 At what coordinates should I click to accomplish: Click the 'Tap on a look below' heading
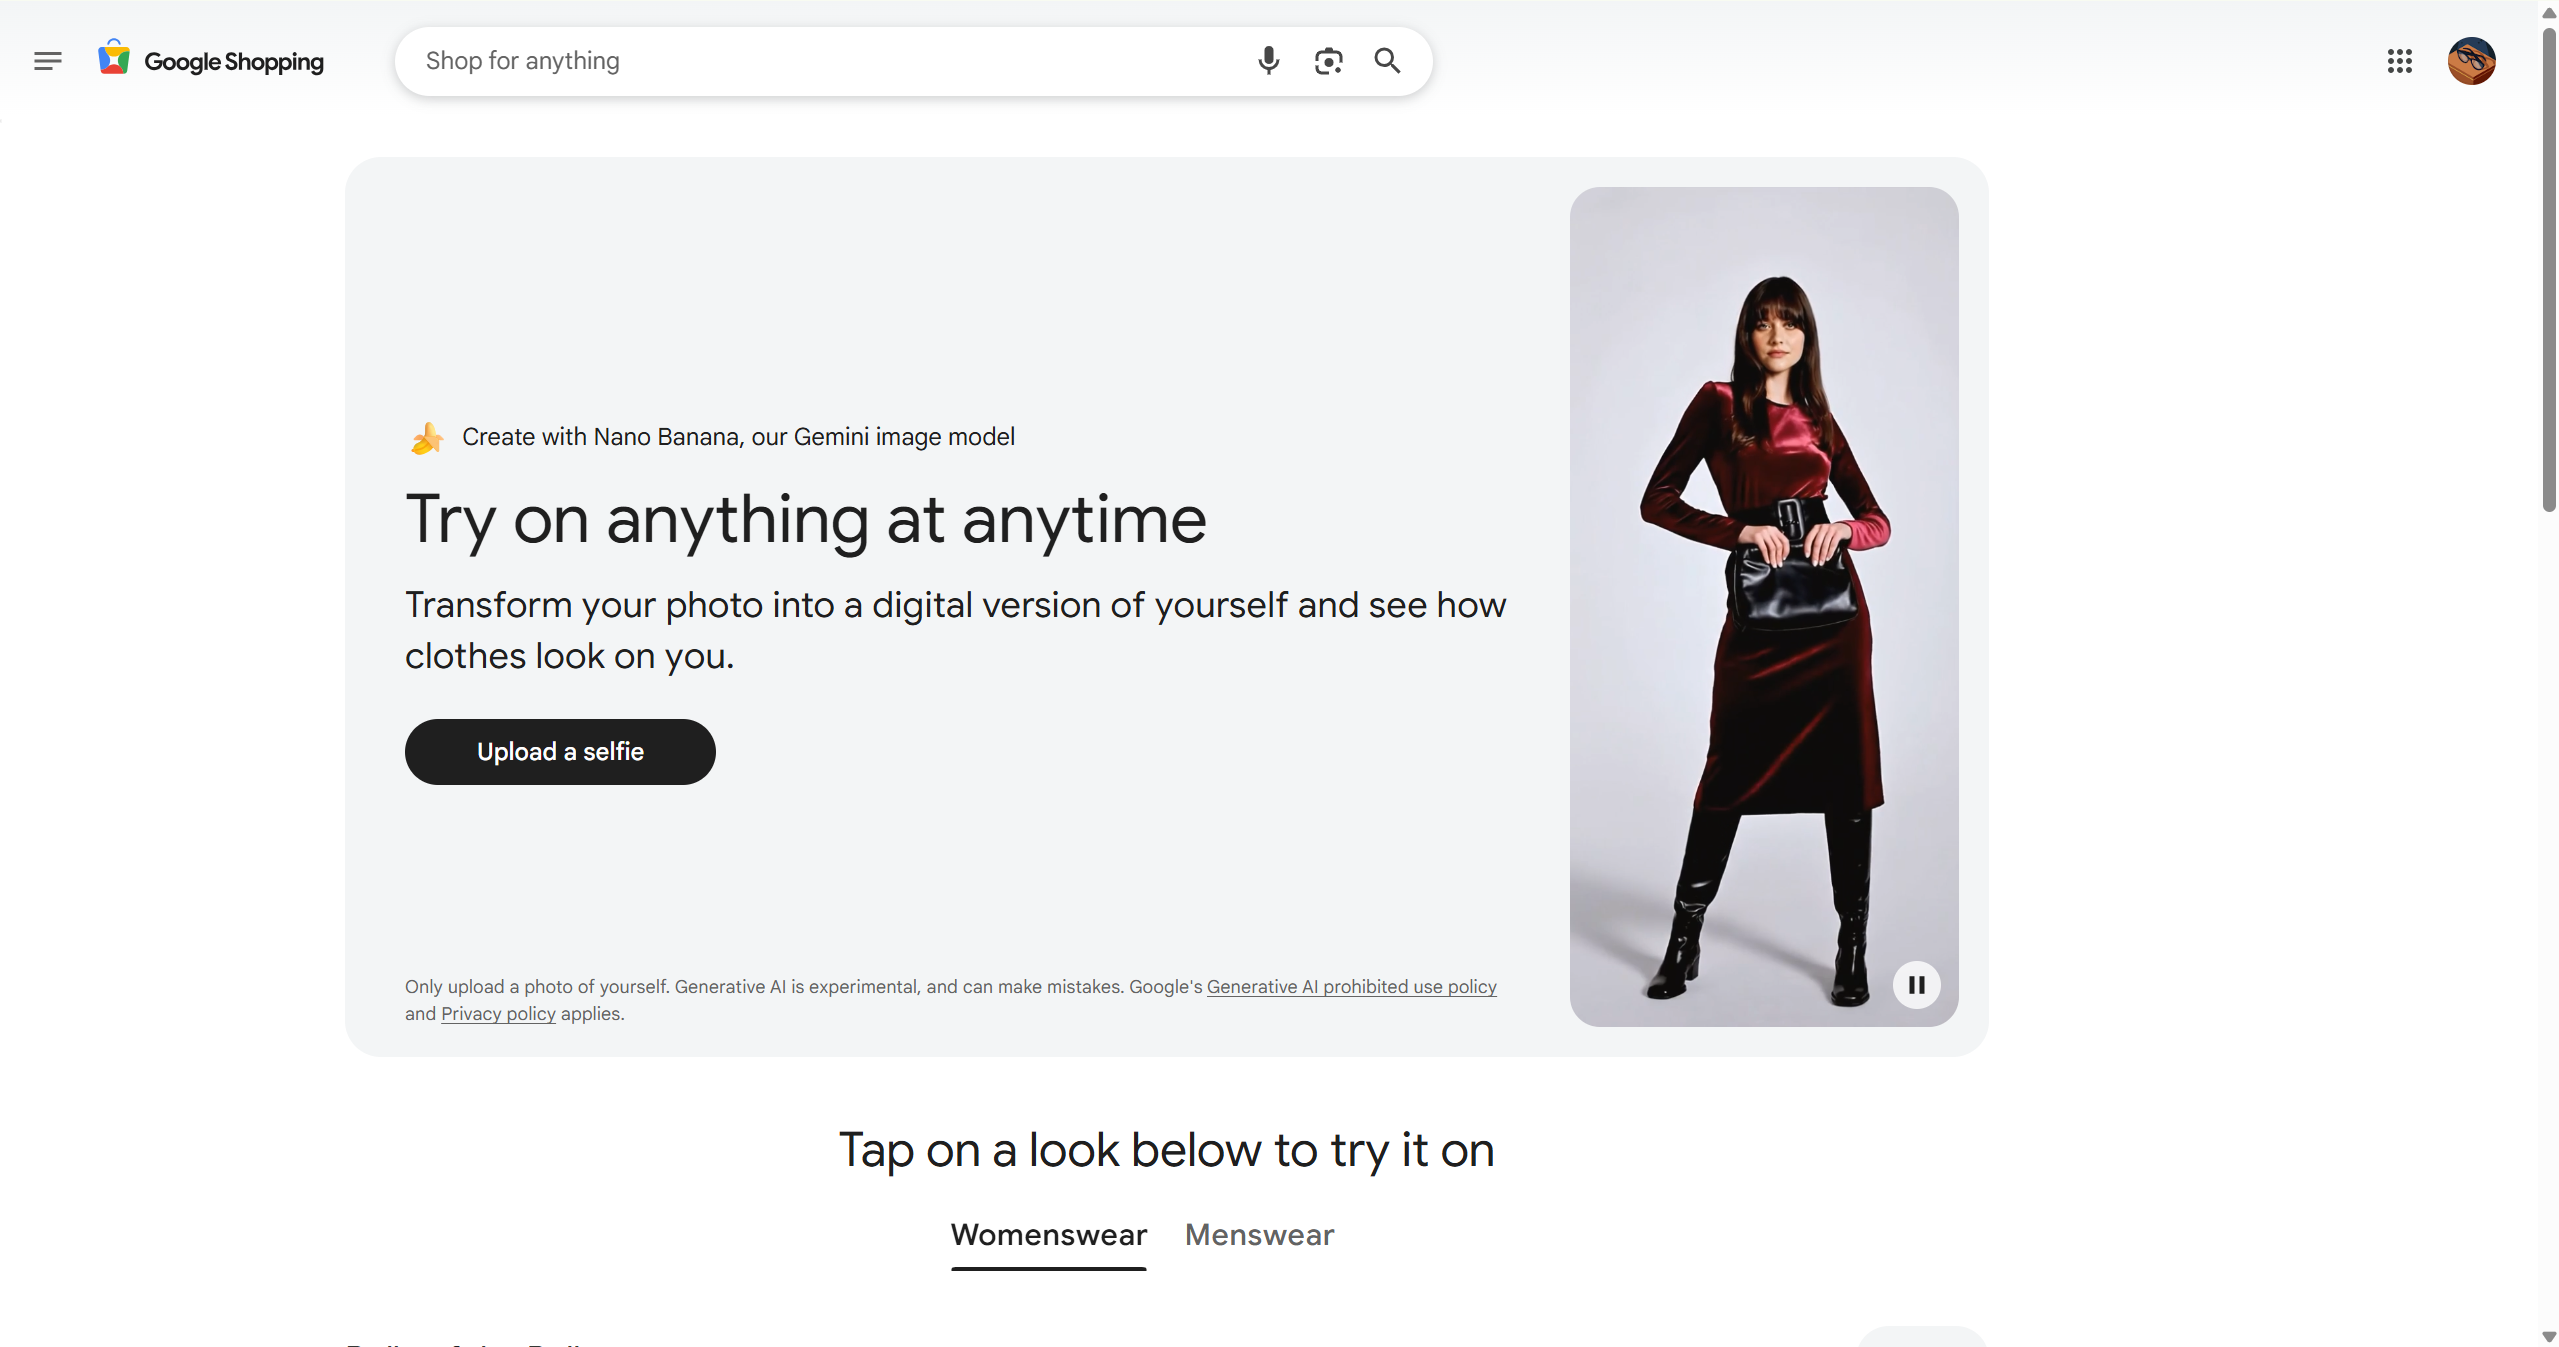[1166, 1151]
